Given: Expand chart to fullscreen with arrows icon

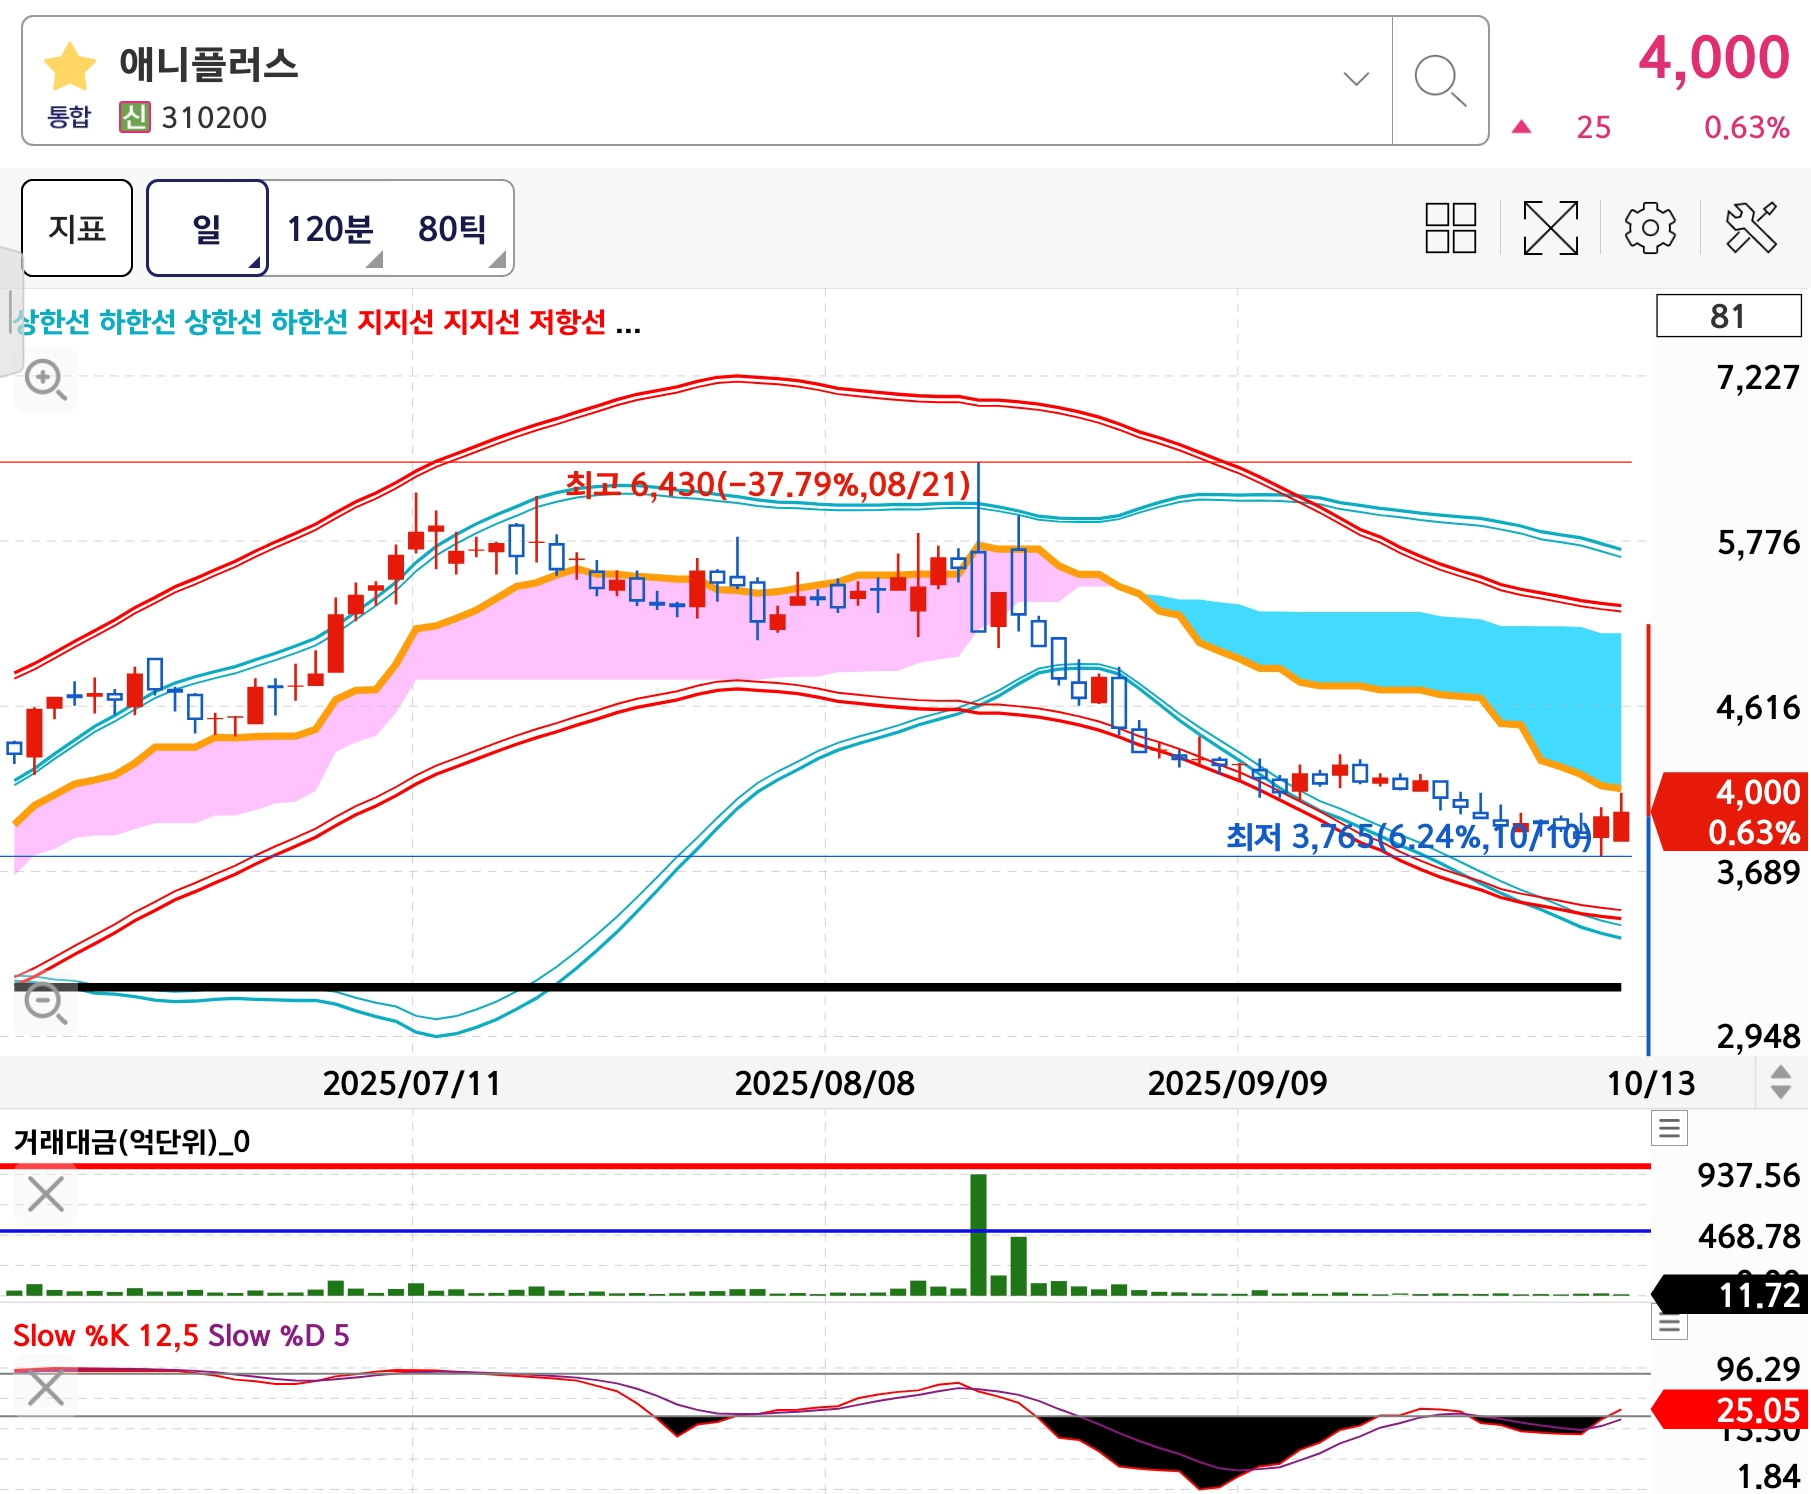Looking at the screenshot, I should 1551,228.
